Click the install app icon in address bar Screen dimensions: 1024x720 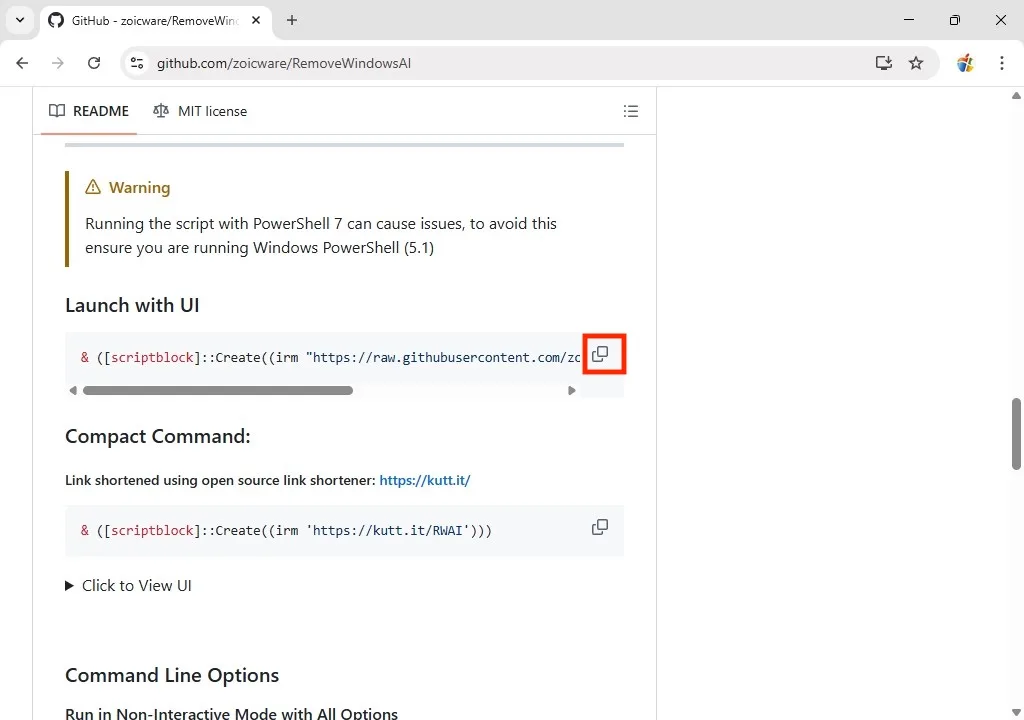[884, 63]
